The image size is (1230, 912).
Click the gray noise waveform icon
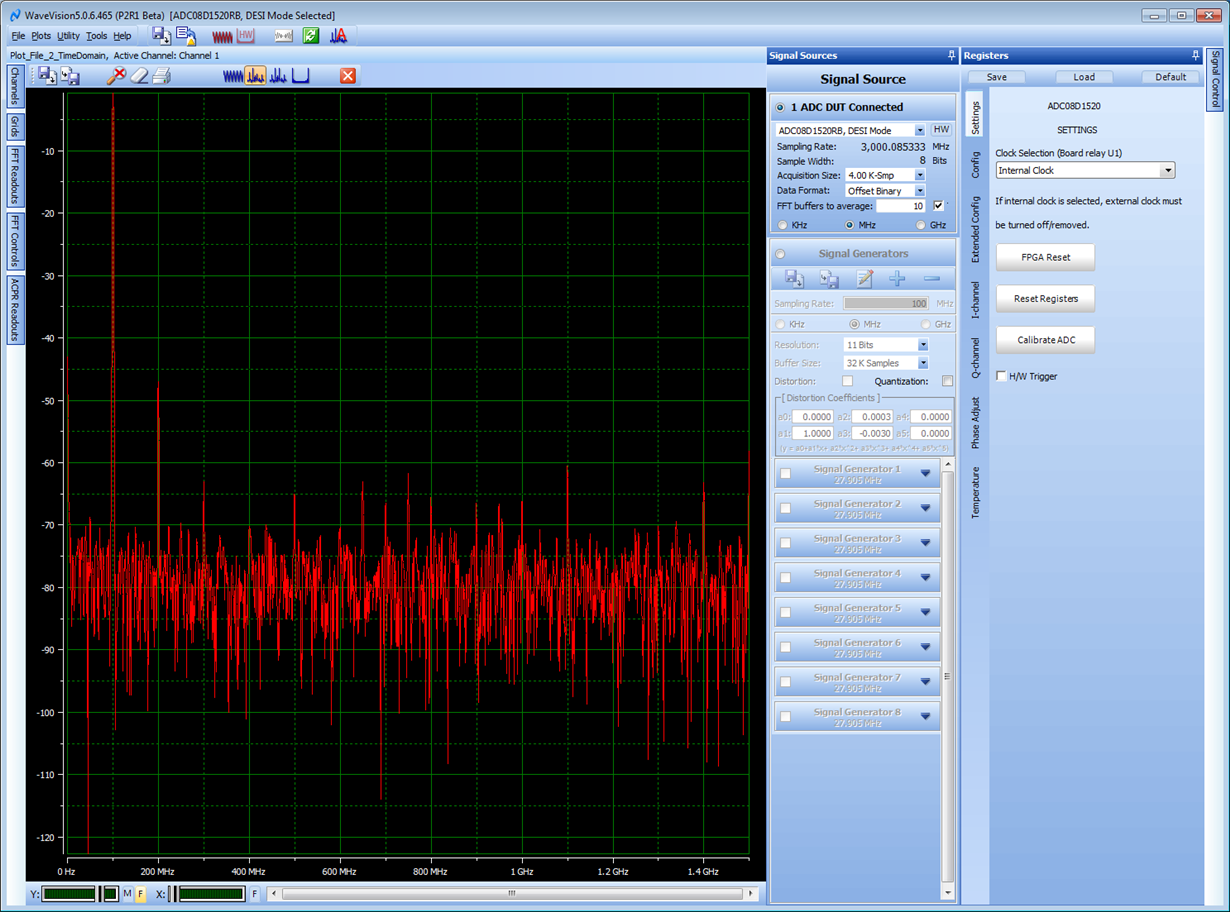(x=284, y=35)
